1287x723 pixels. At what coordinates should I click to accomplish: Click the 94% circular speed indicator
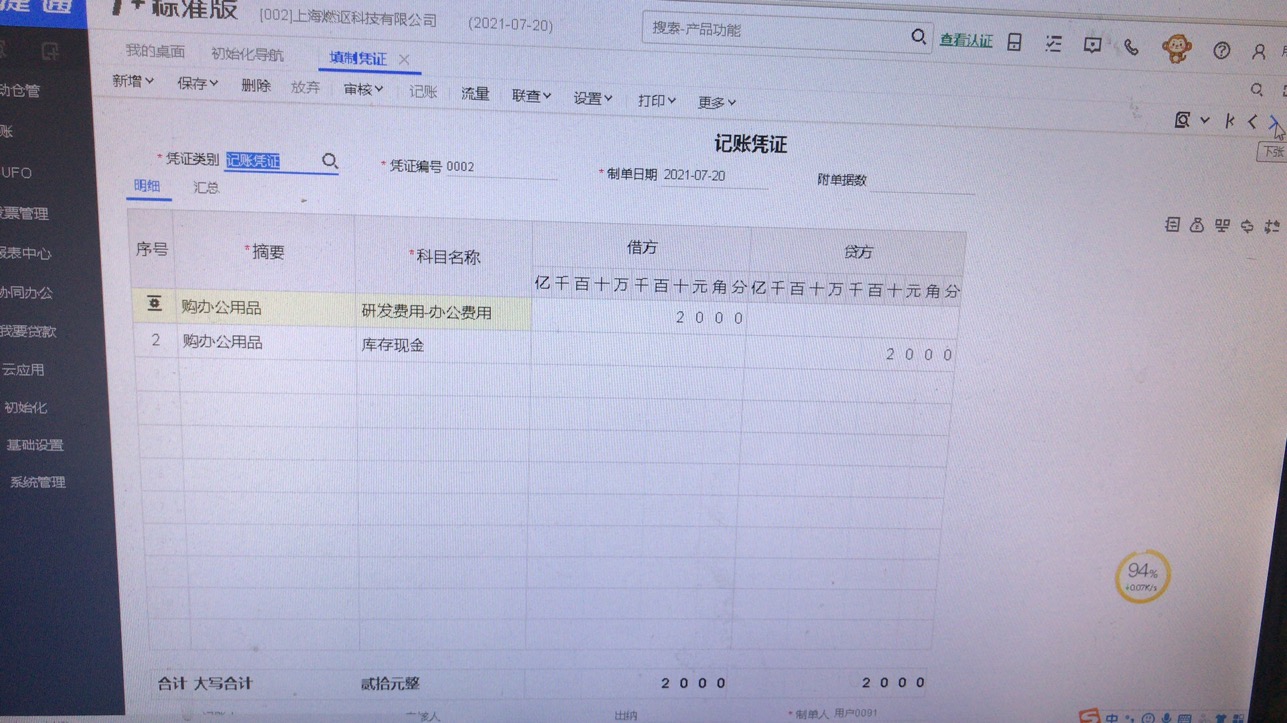(x=1142, y=576)
